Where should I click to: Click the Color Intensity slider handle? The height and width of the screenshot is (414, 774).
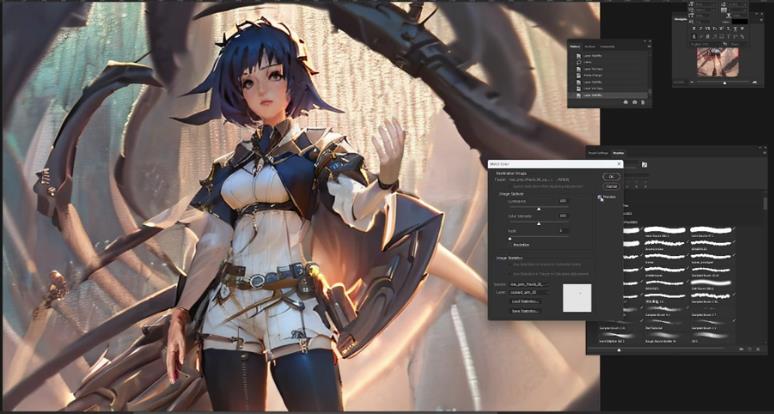[539, 224]
